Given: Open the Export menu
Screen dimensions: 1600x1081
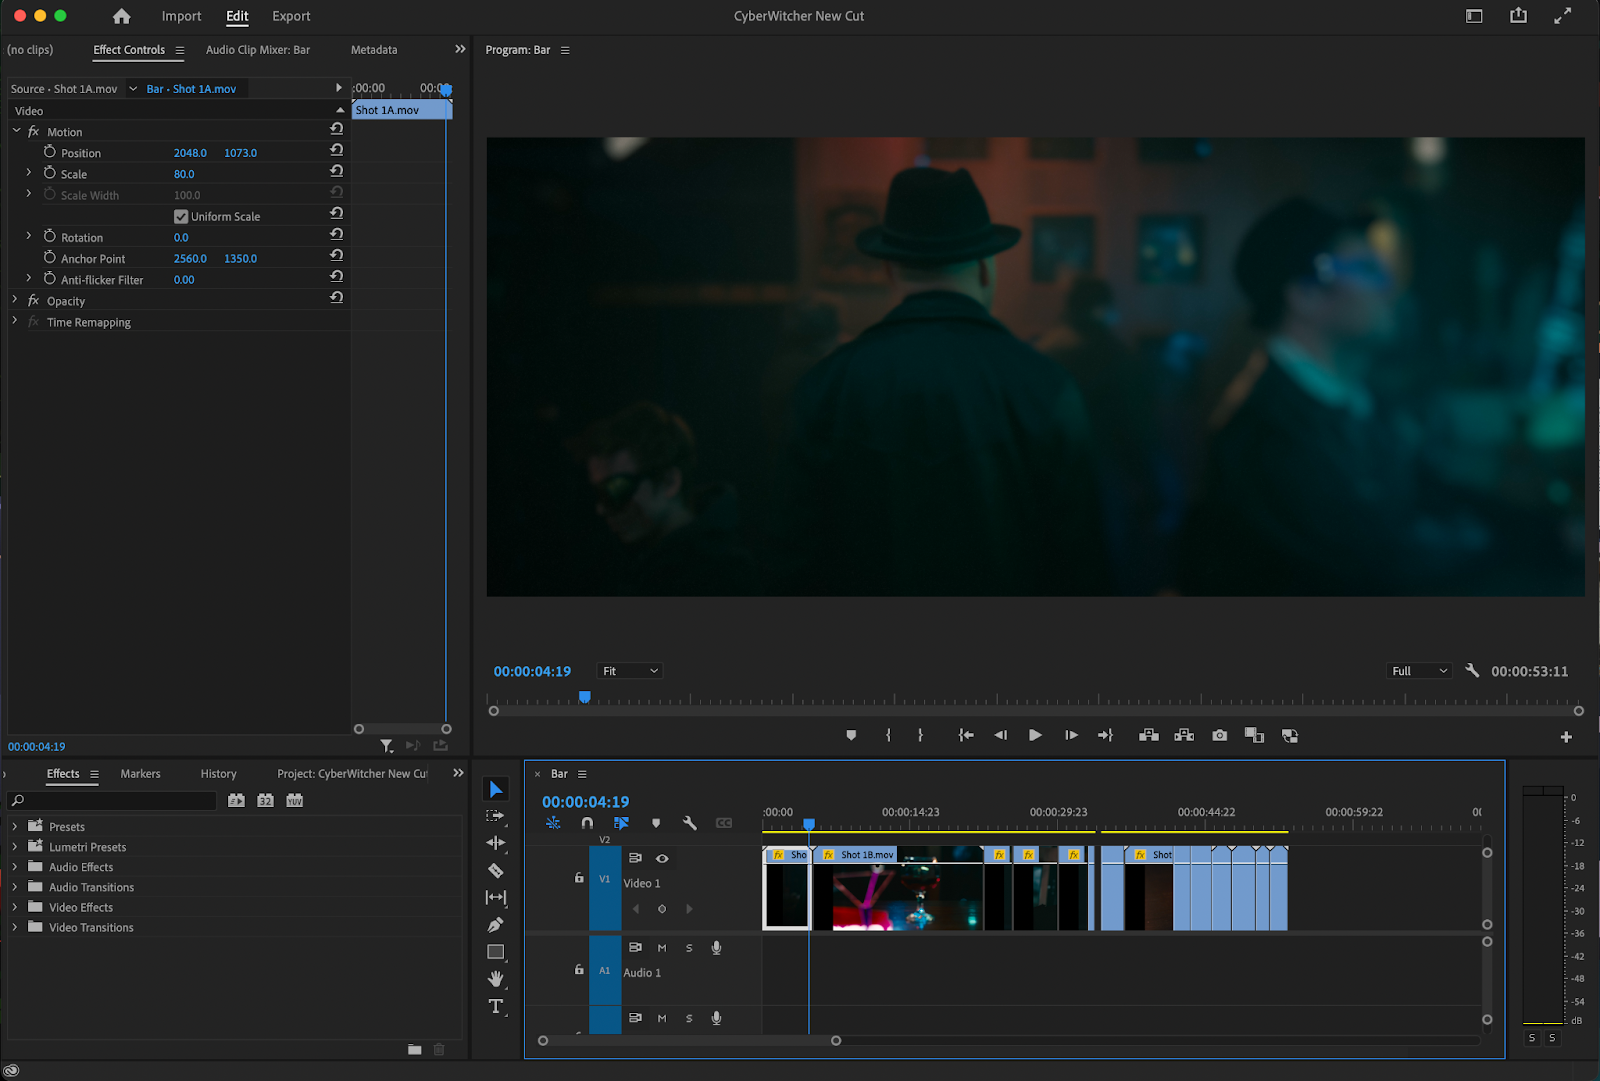Looking at the screenshot, I should [290, 16].
